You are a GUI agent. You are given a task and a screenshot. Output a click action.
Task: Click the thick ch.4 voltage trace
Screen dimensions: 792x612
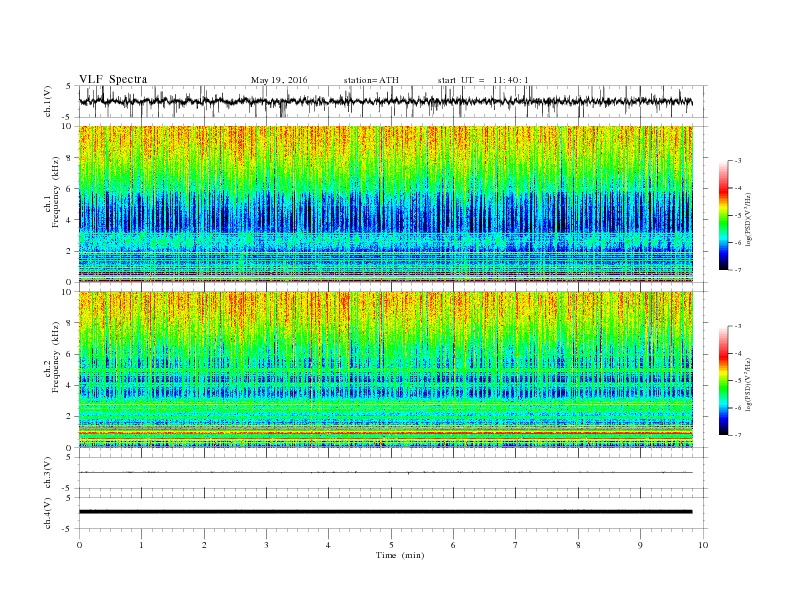tap(386, 512)
